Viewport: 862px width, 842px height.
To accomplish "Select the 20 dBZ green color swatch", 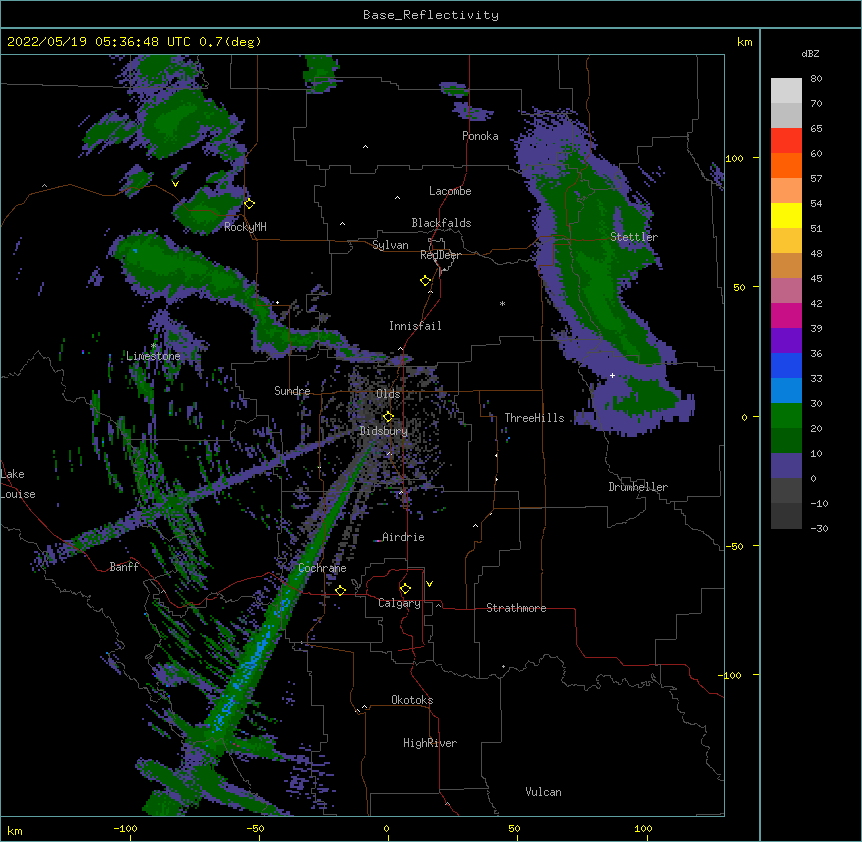I will [786, 440].
